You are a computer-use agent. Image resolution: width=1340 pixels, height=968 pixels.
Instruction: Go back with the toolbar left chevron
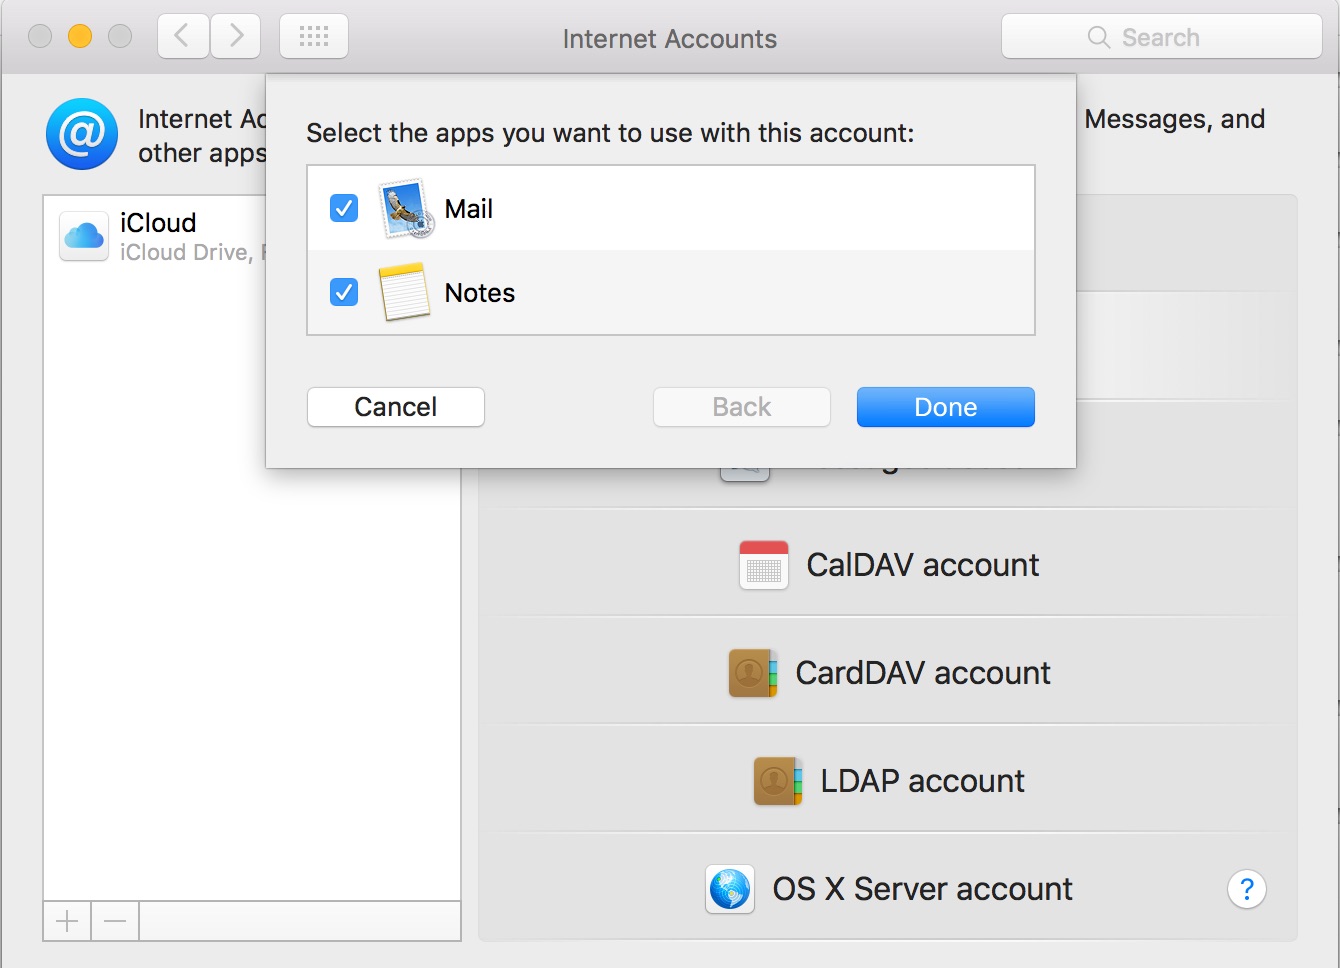coord(183,37)
